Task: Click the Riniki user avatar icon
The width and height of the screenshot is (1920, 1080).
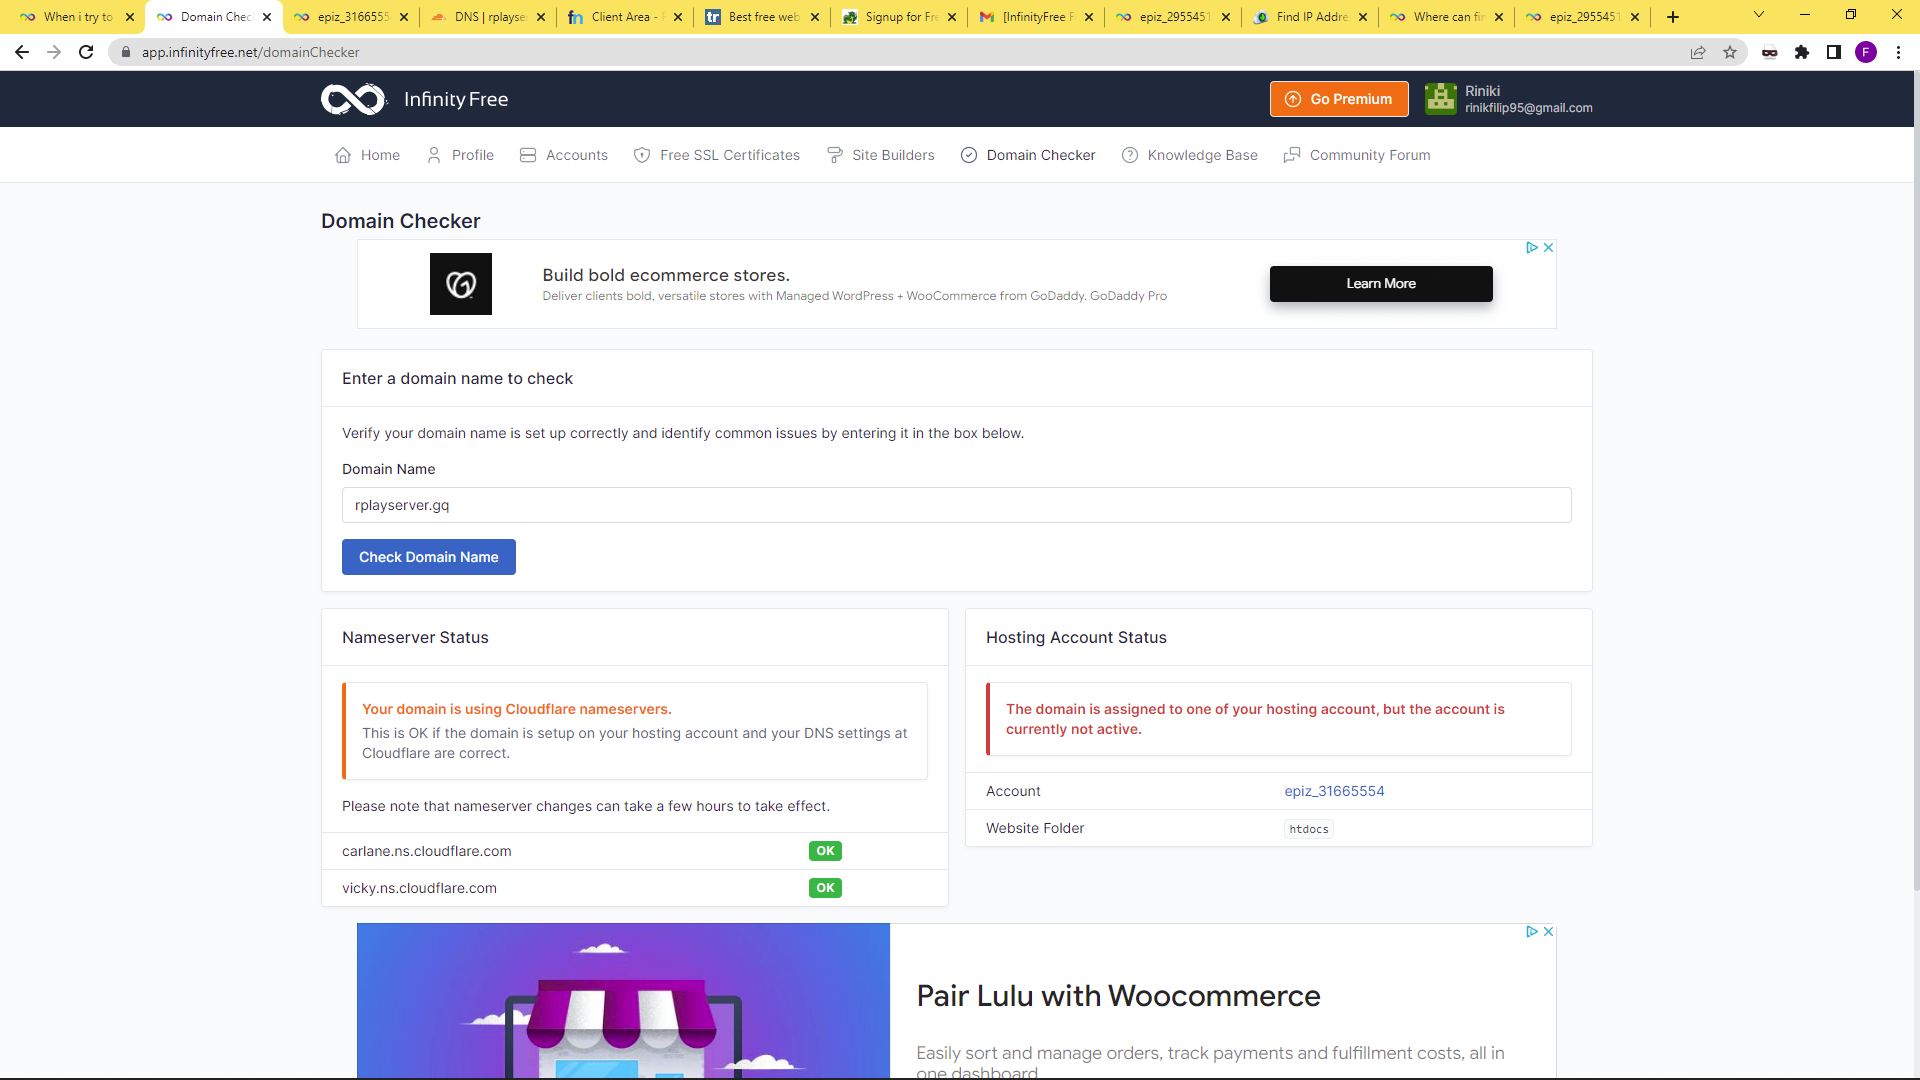Action: pyautogui.click(x=1440, y=99)
